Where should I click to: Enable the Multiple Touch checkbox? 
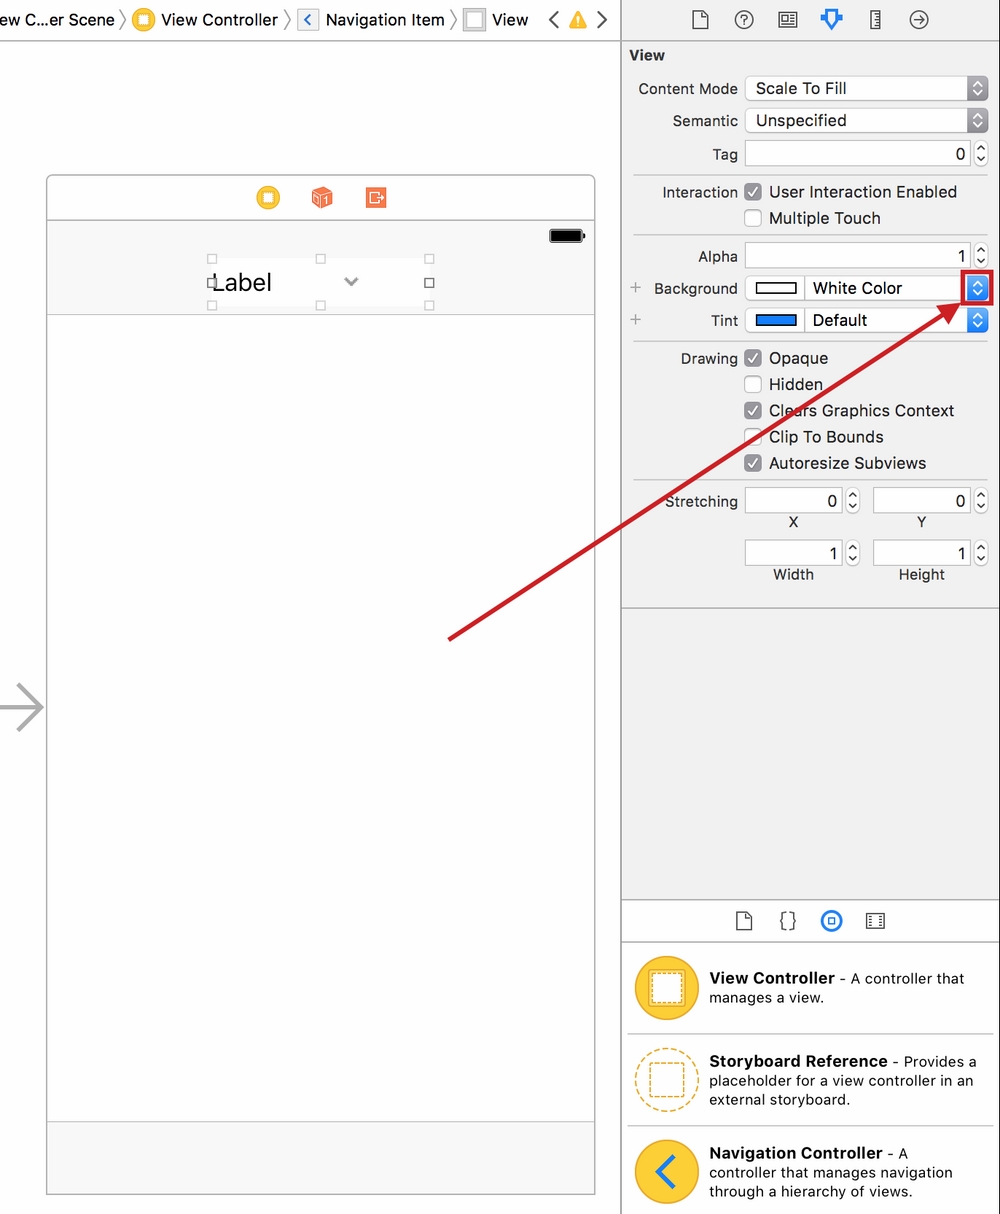coord(753,218)
